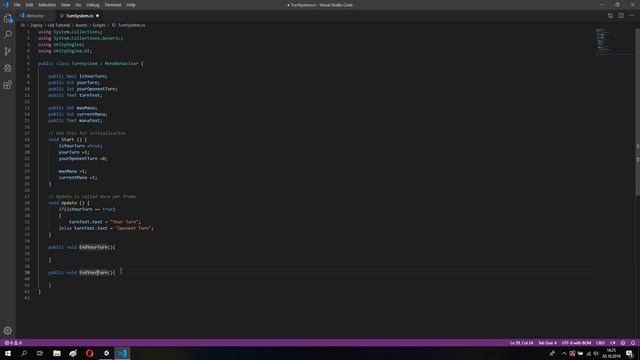
Task: Click the public bool isYourTurn declaration
Action: click(x=78, y=76)
